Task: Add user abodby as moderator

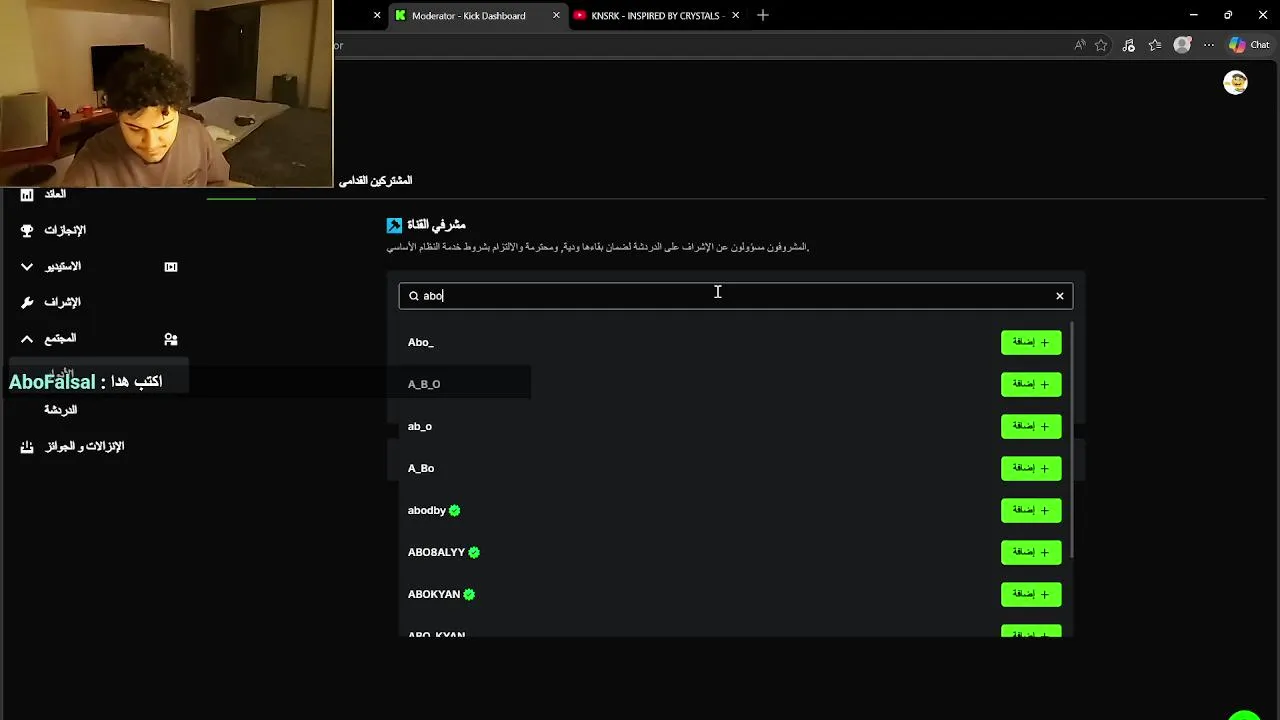Action: 1031,510
